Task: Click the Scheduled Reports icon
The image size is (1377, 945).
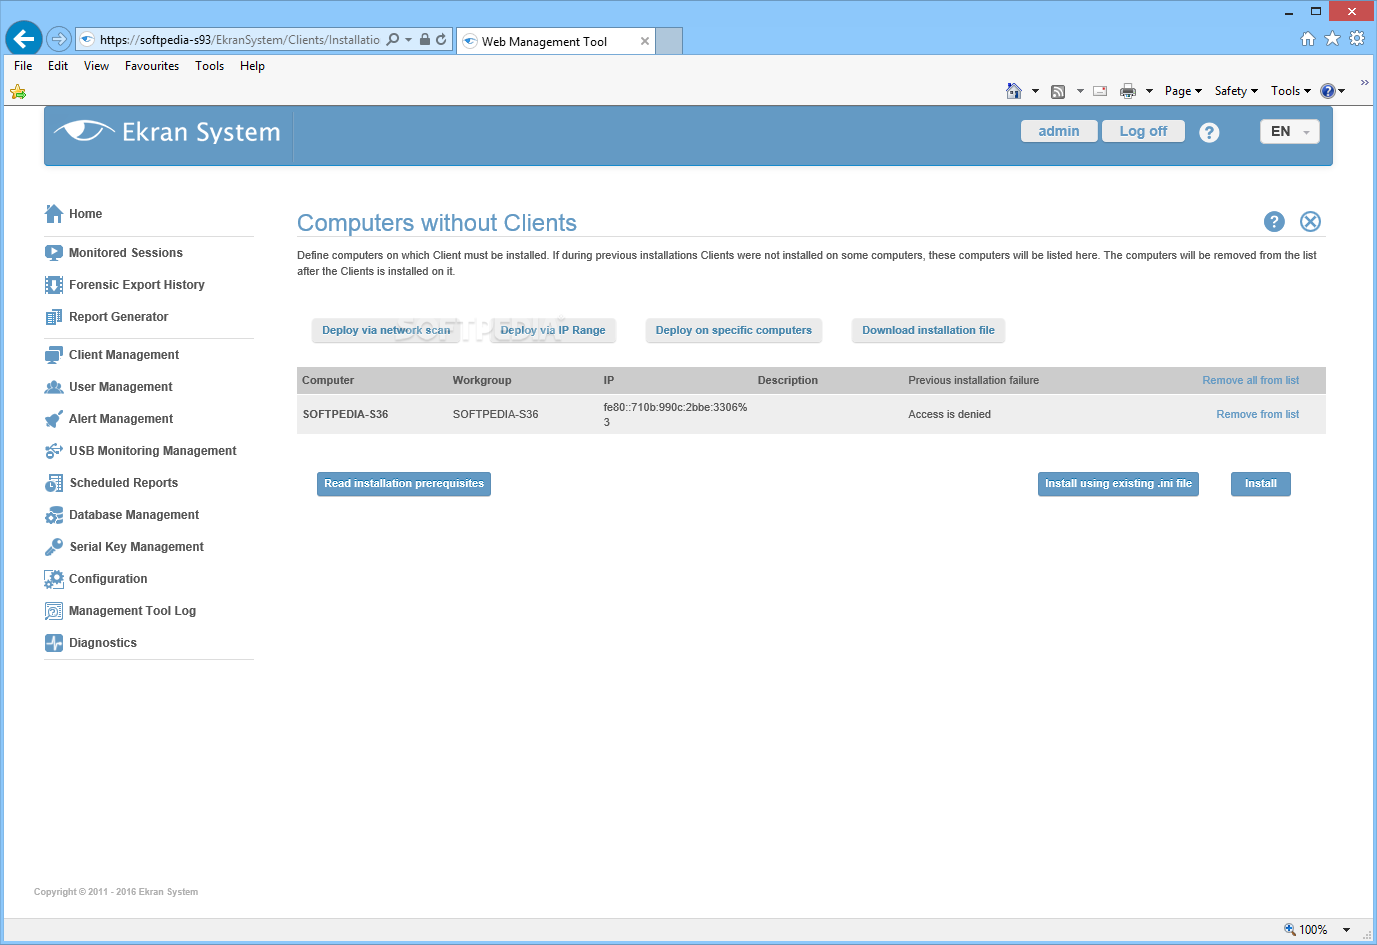Action: pos(54,483)
